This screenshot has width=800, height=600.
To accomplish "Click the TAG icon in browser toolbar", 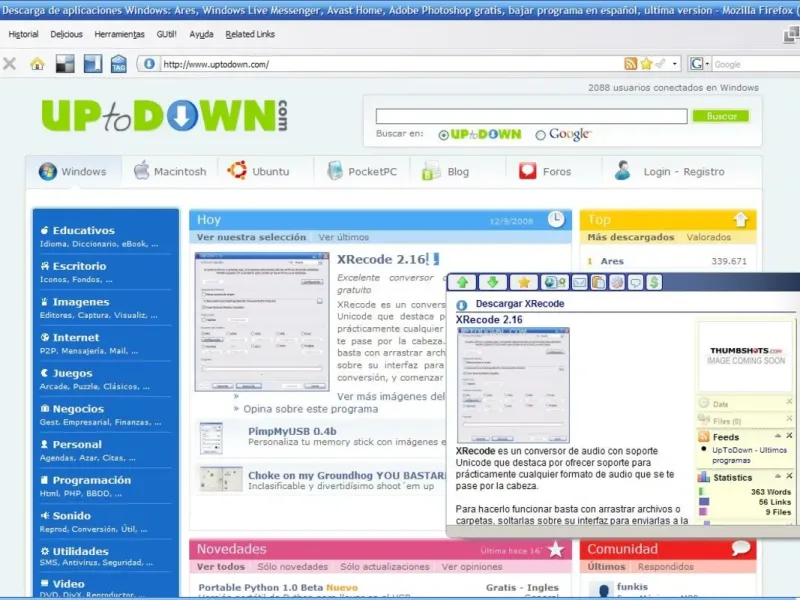I will (118, 64).
